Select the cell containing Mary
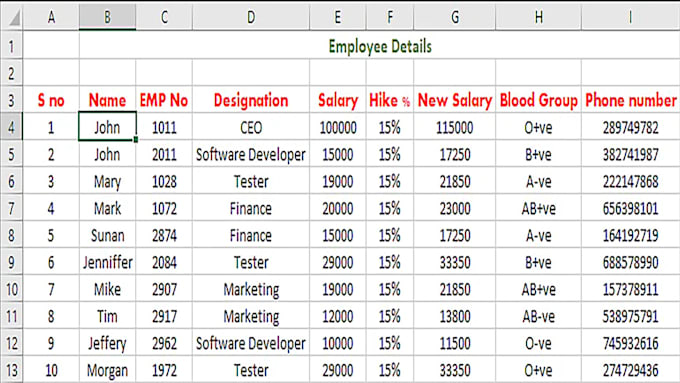 pos(107,181)
